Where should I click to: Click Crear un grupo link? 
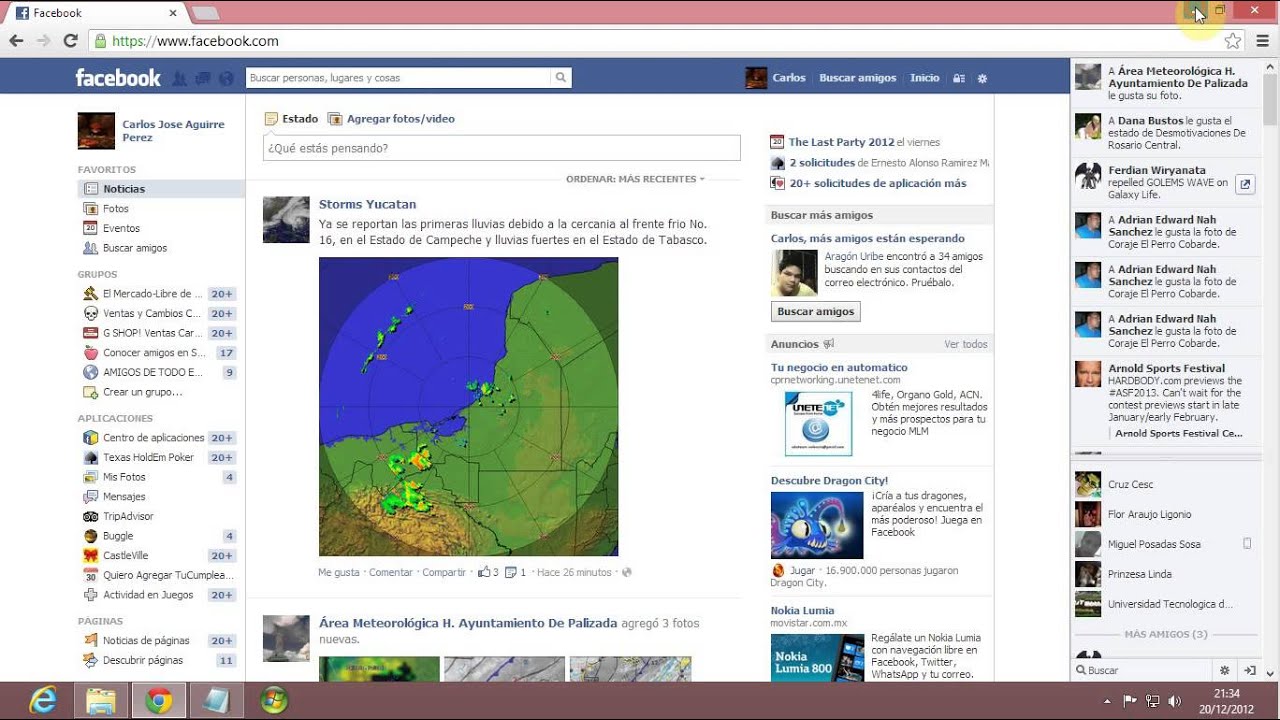(143, 392)
